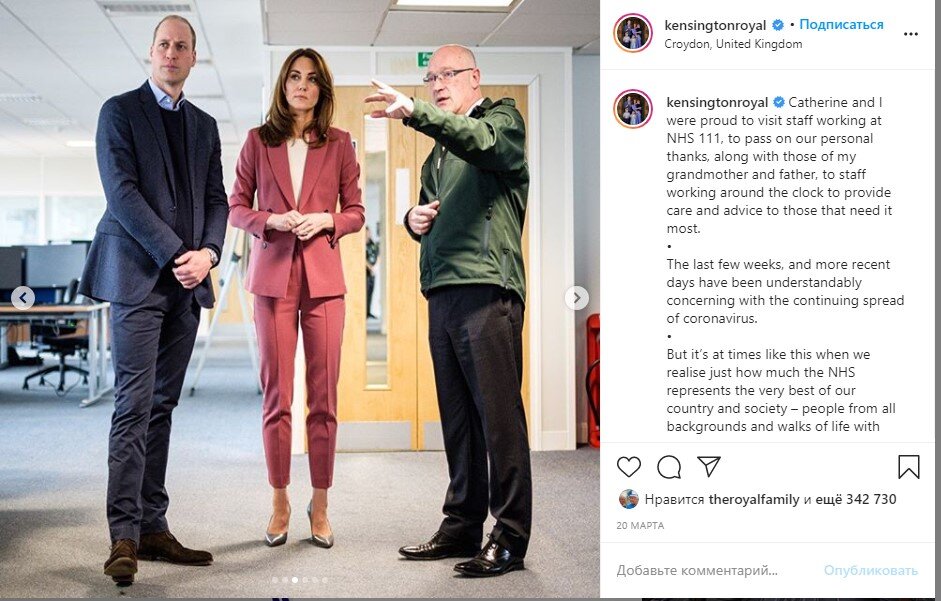The height and width of the screenshot is (601, 941).
Task: Click the header kensingtonroyal profile avatar
Action: click(x=633, y=33)
